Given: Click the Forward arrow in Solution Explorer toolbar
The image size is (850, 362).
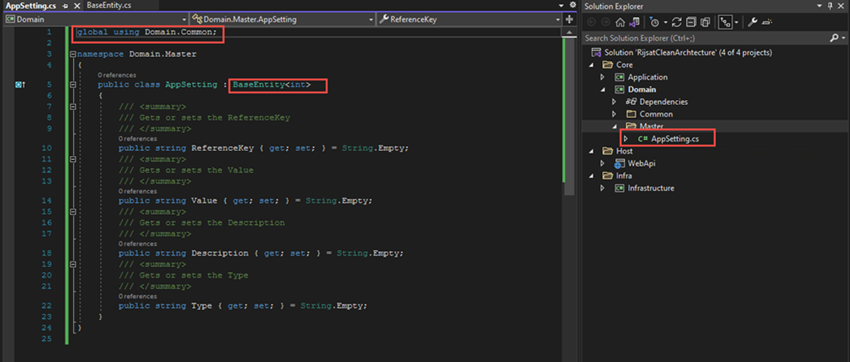Looking at the screenshot, I should [606, 22].
